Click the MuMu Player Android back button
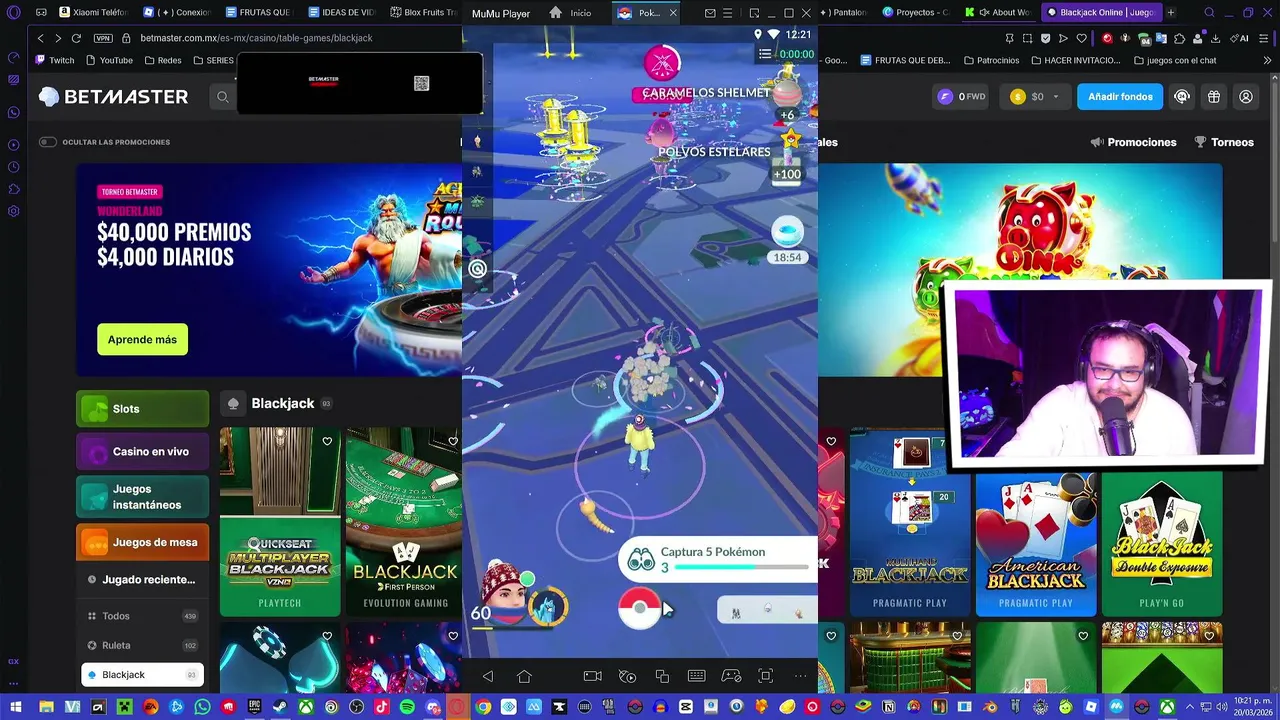 click(x=488, y=677)
